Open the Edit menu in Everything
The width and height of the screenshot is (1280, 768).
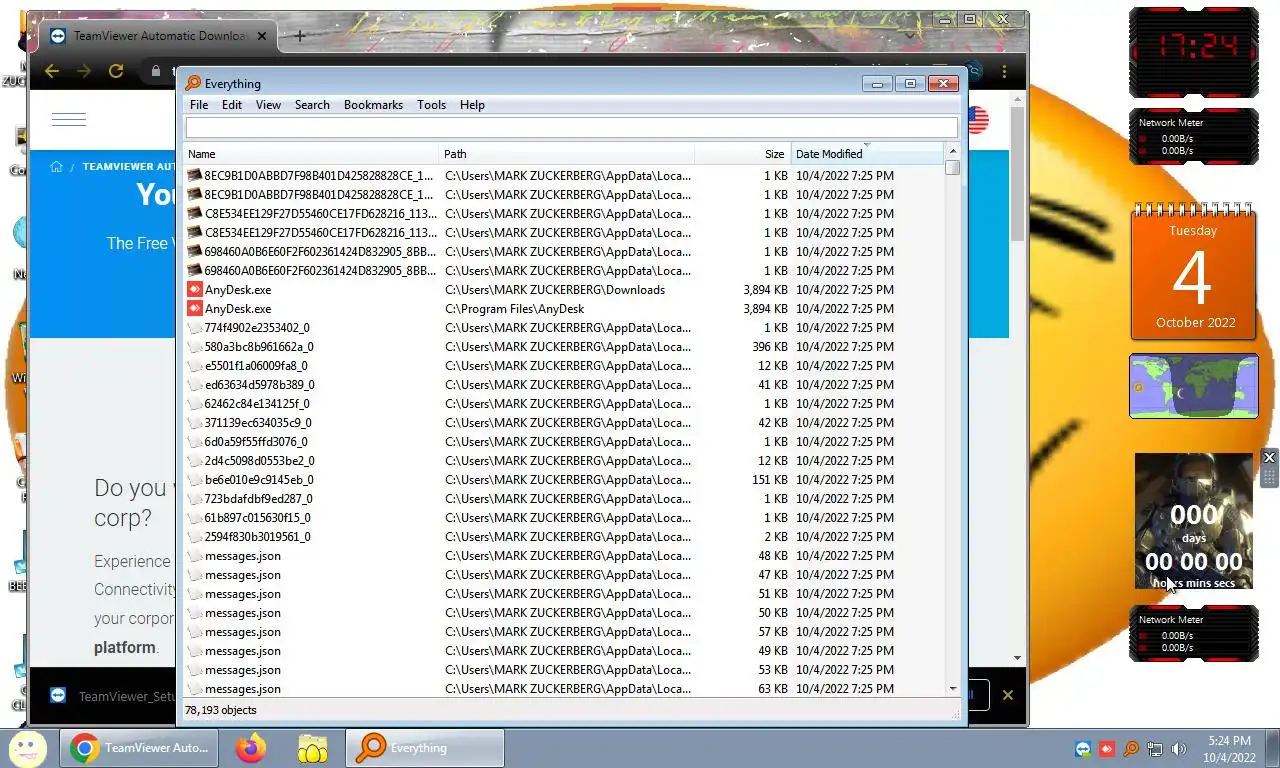pos(232,105)
